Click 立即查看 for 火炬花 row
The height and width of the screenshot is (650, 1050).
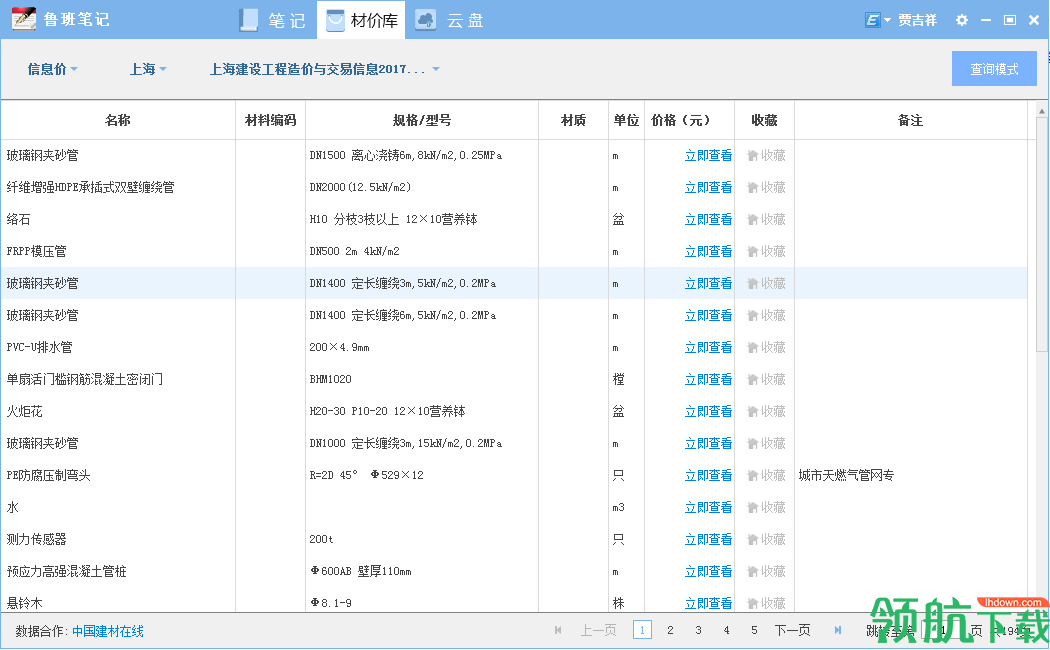708,412
